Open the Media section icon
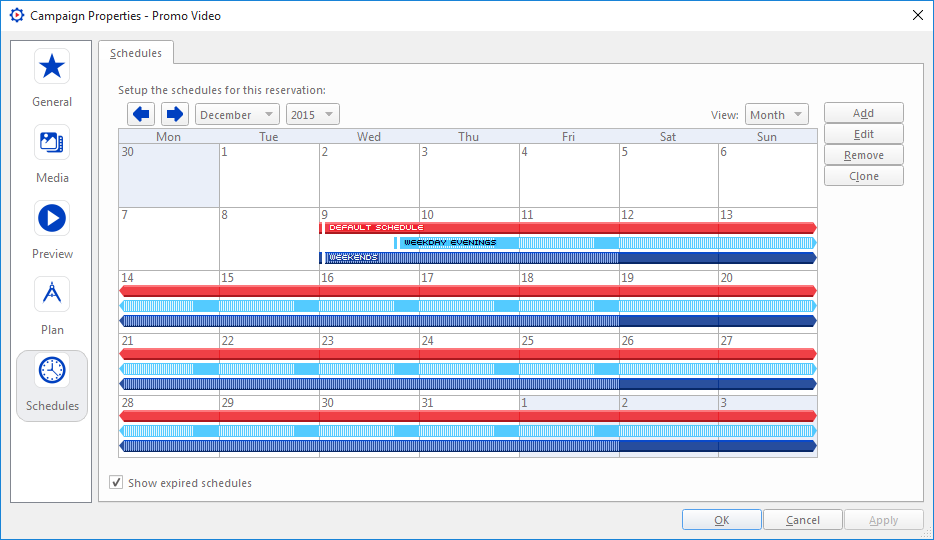This screenshot has width=934, height=540. 52,143
